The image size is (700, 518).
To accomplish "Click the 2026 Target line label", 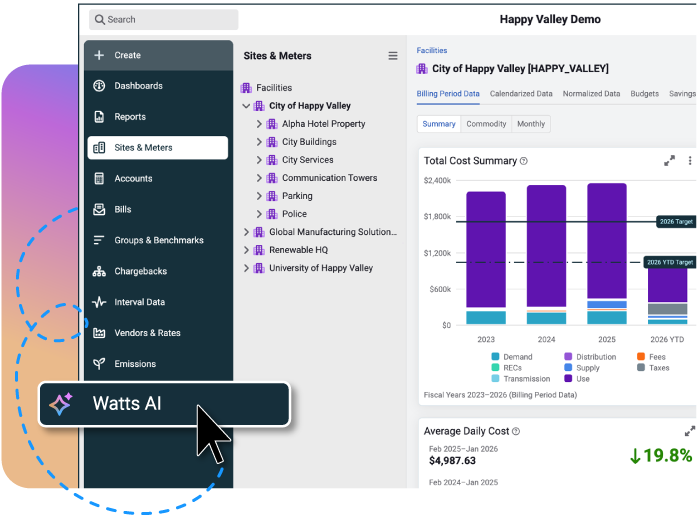I will 676,221.
